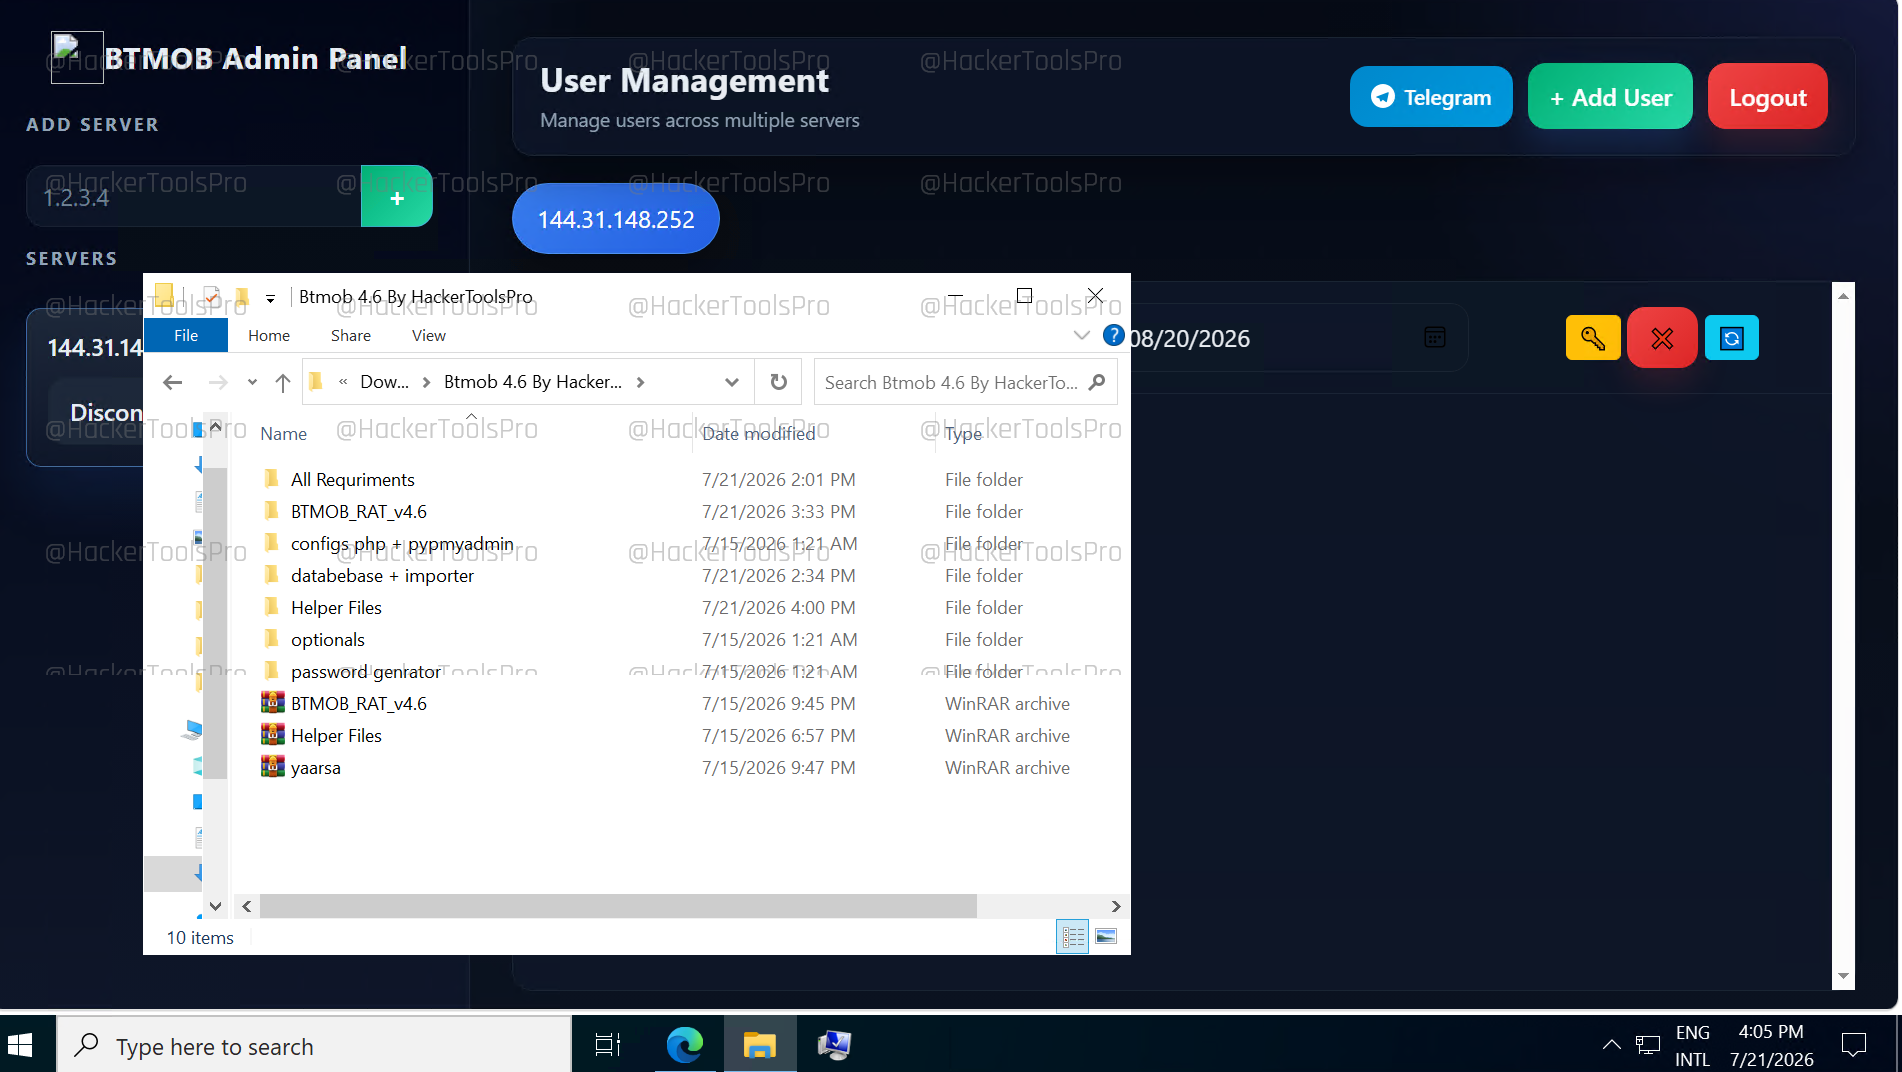The height and width of the screenshot is (1072, 1902).
Task: Select the All Requriments folder
Action: (352, 480)
